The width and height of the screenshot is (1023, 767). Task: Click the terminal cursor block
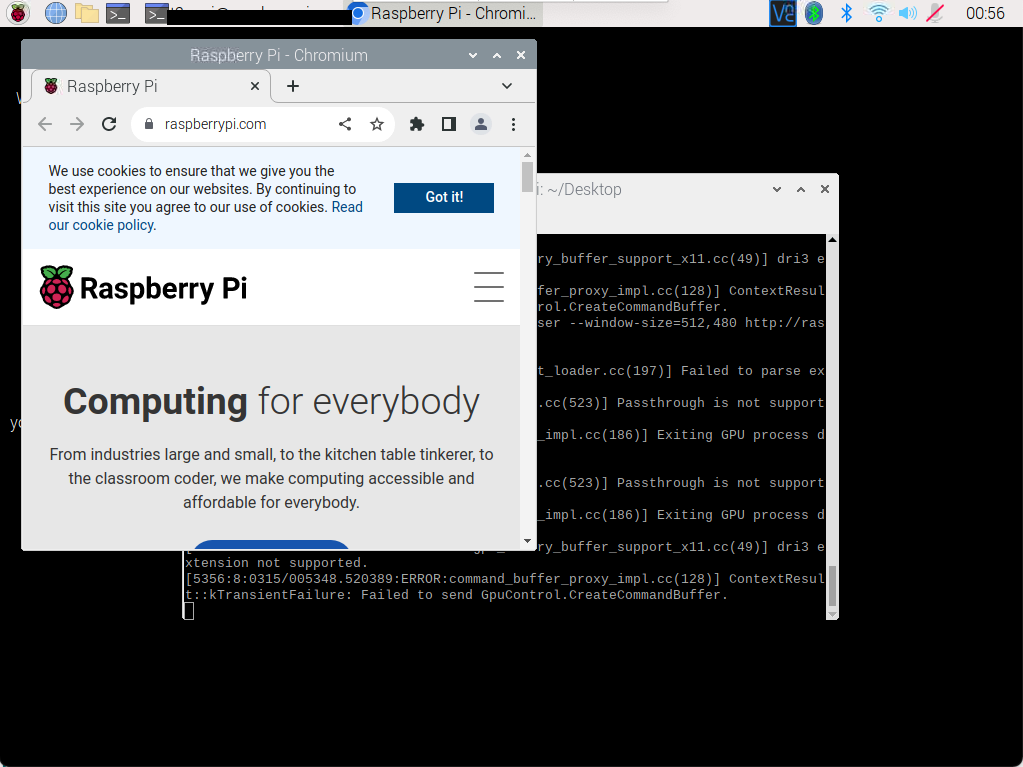click(189, 610)
